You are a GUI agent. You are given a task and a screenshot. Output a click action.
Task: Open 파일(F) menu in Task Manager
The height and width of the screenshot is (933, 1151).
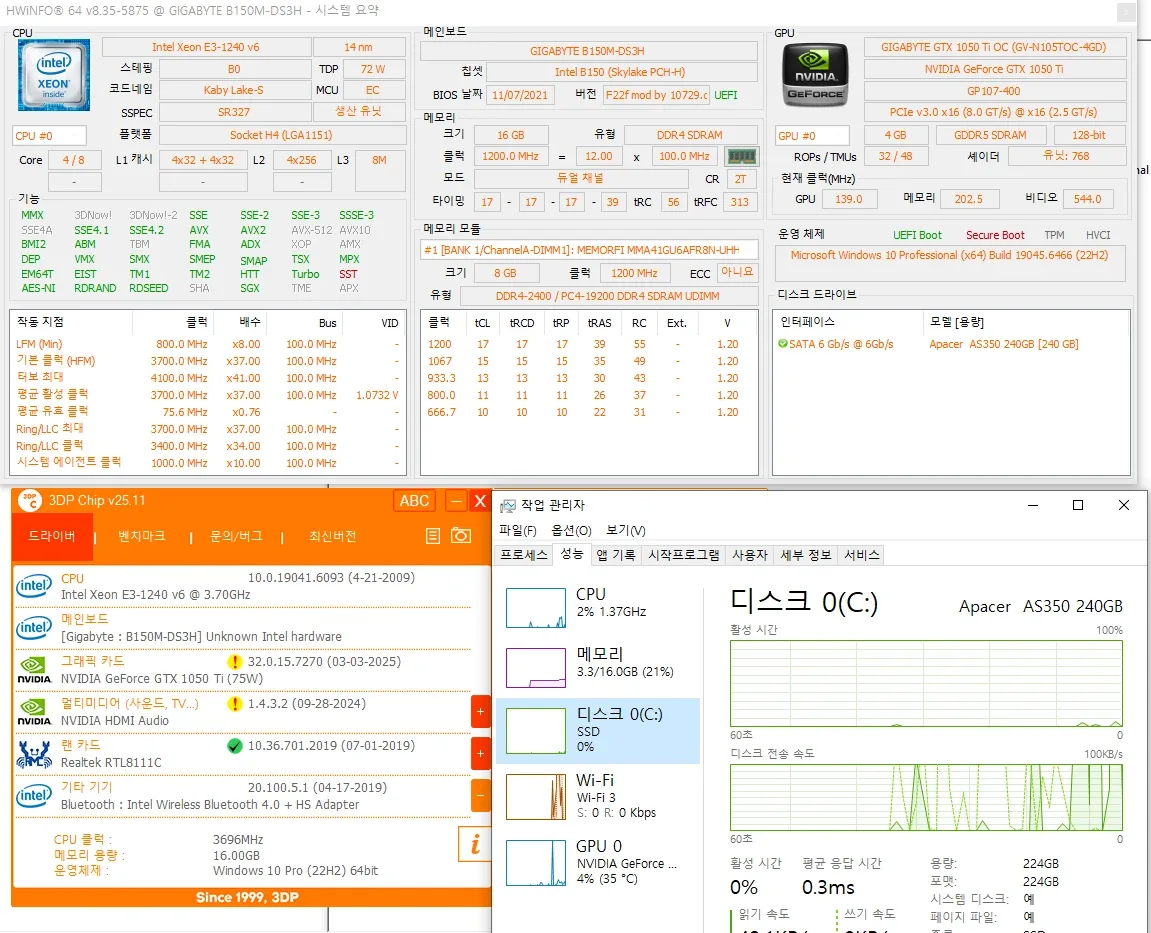coord(518,530)
